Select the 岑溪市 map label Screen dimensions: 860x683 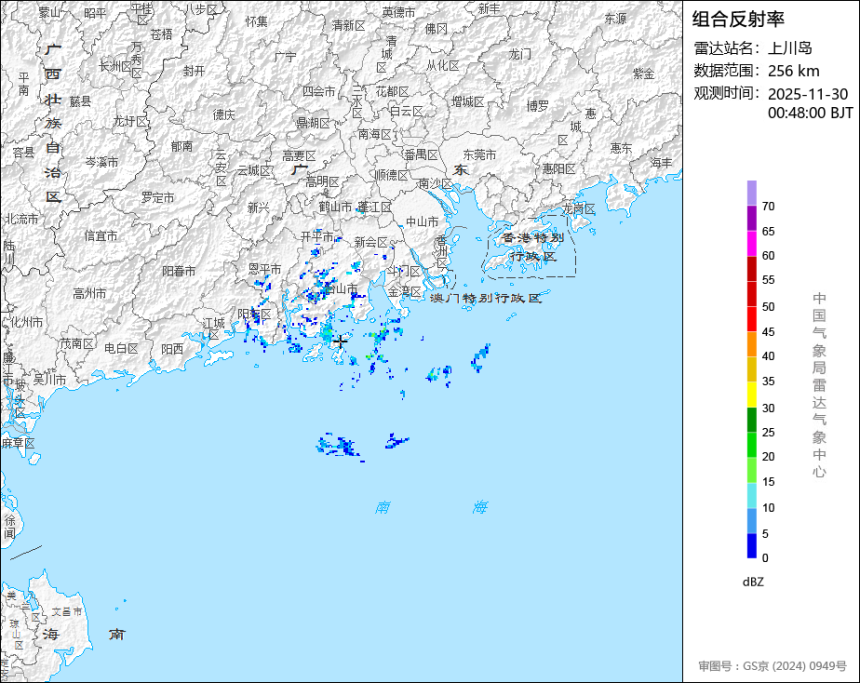tap(101, 162)
